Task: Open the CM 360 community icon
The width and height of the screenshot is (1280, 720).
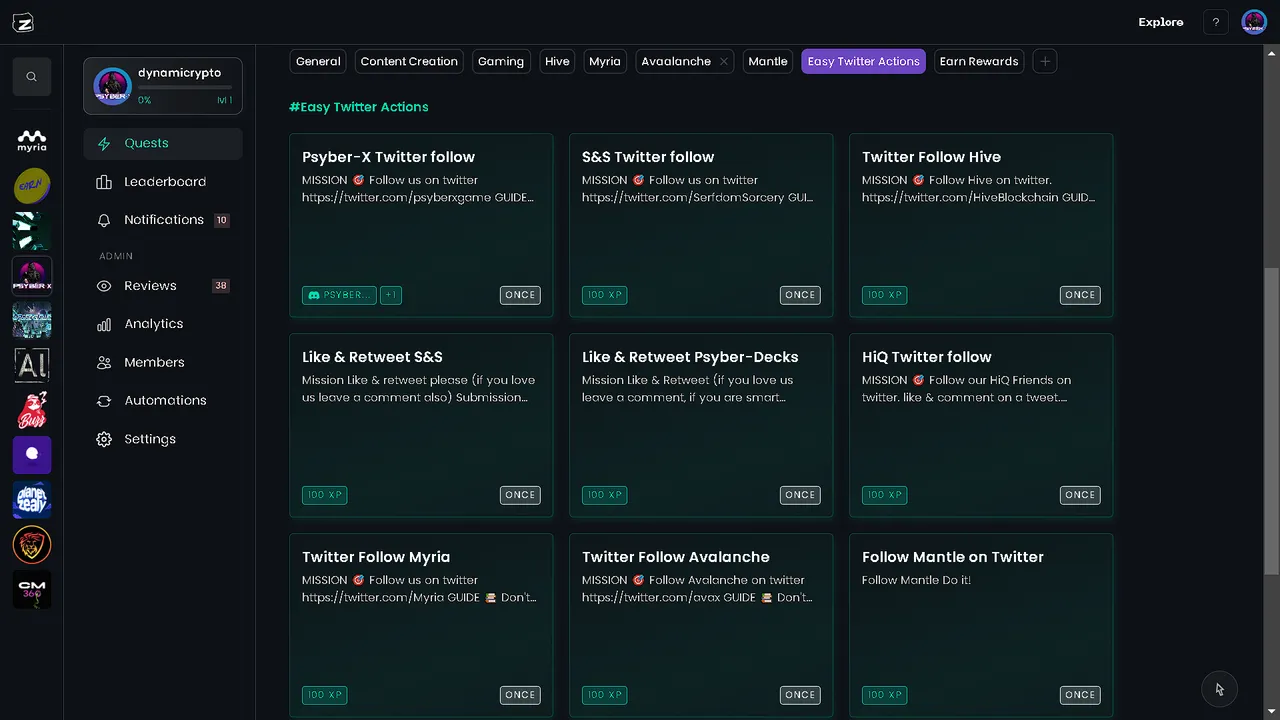Action: tap(32, 590)
